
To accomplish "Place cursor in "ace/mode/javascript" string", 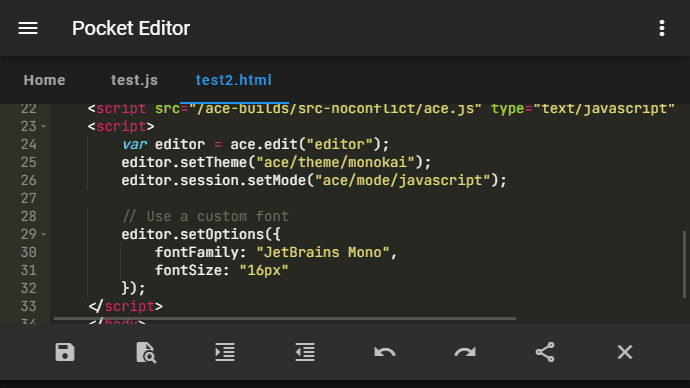I will click(403, 180).
